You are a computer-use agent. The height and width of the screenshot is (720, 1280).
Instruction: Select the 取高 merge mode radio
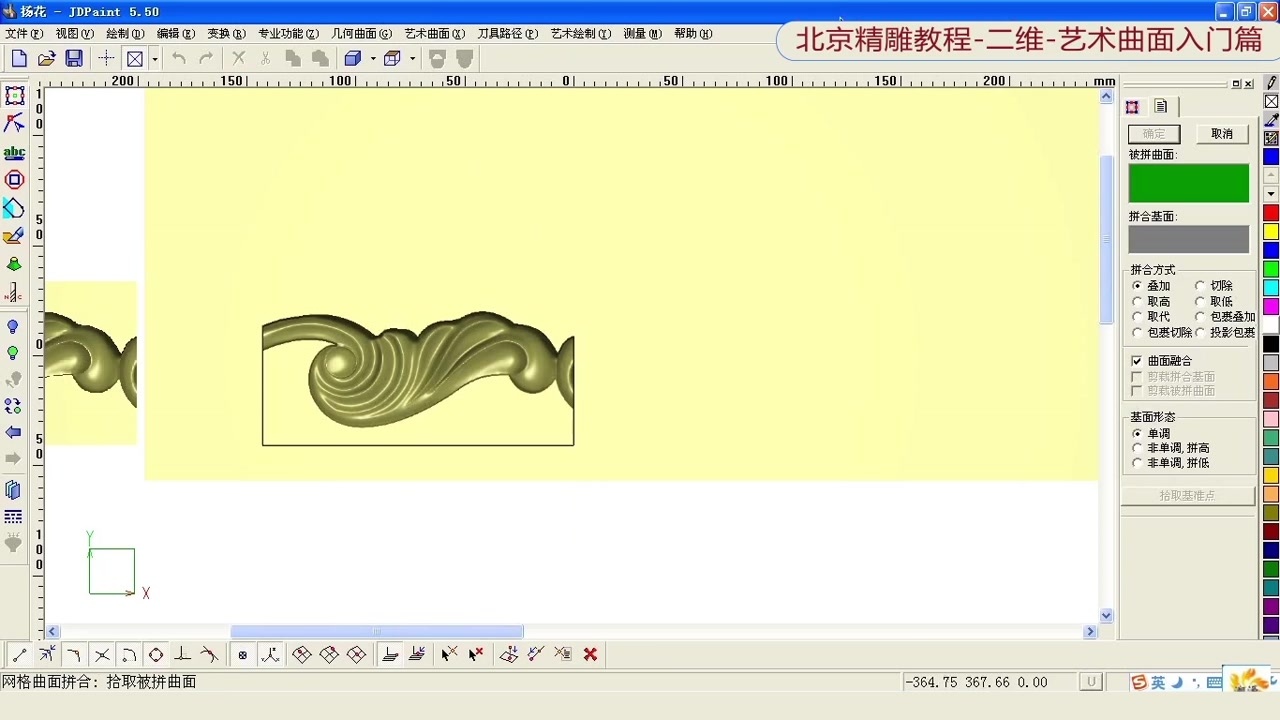coord(1137,301)
